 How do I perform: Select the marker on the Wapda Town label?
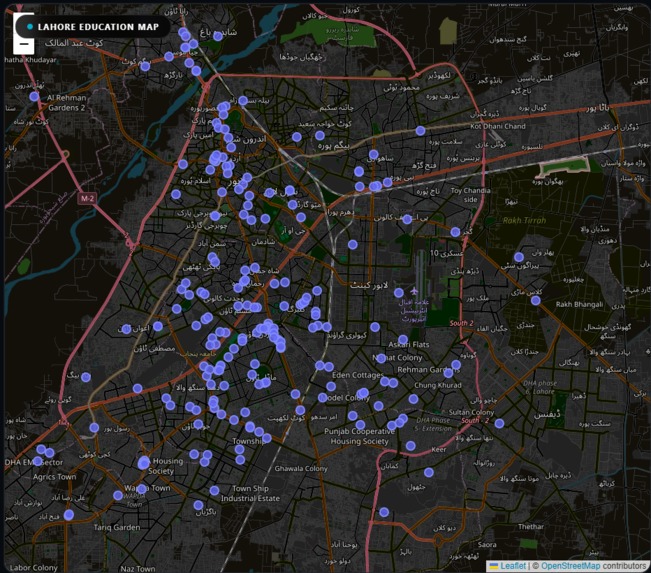pyautogui.click(x=142, y=489)
